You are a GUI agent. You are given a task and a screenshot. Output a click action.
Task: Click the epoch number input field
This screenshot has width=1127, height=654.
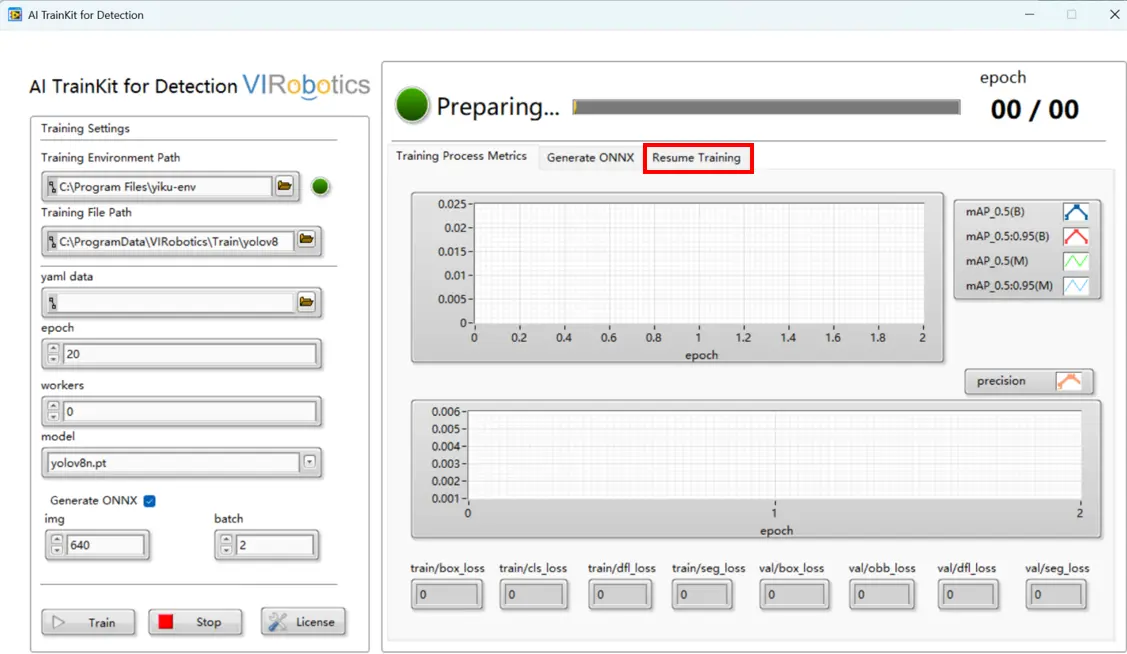tap(190, 354)
